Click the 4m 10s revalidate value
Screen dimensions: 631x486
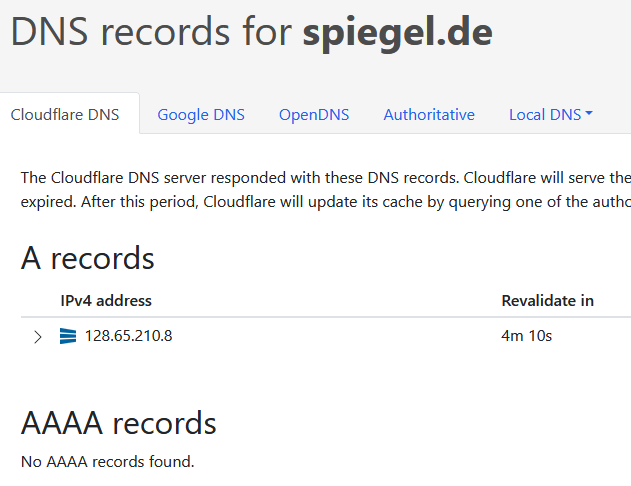[526, 336]
